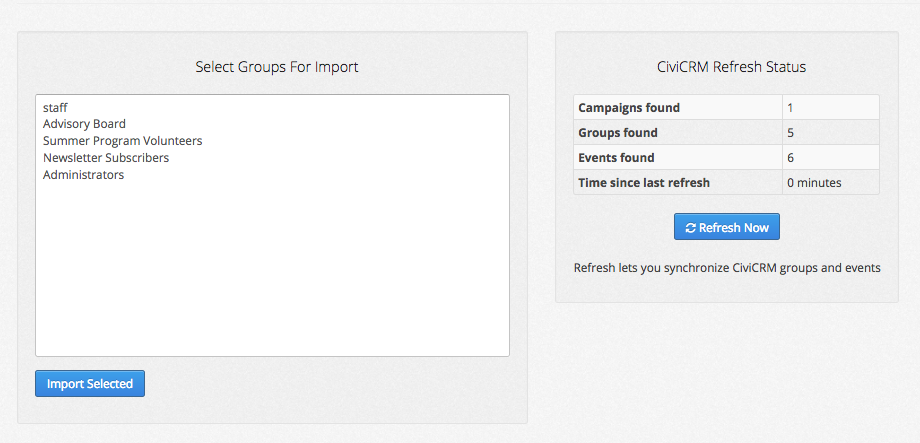Click the Refresh Now button
The image size is (920, 443).
726,227
